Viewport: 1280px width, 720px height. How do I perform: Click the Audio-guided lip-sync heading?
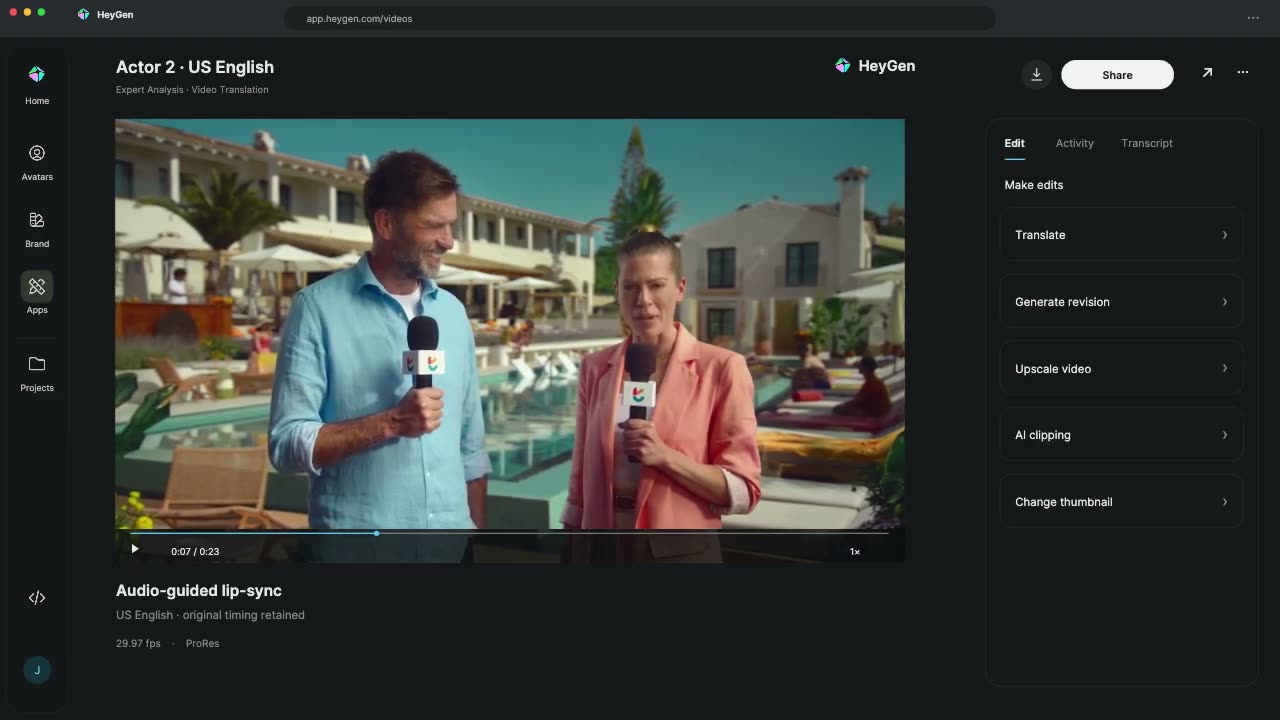coord(199,591)
